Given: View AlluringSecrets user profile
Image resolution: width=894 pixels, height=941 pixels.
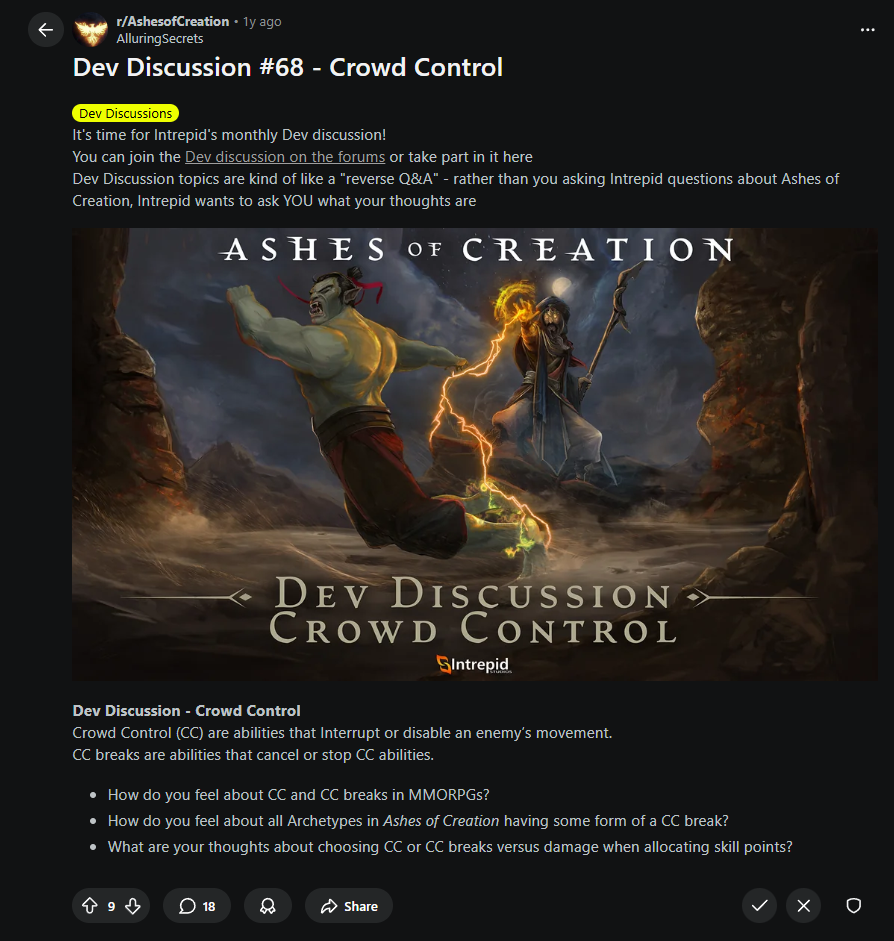Looking at the screenshot, I should [160, 38].
